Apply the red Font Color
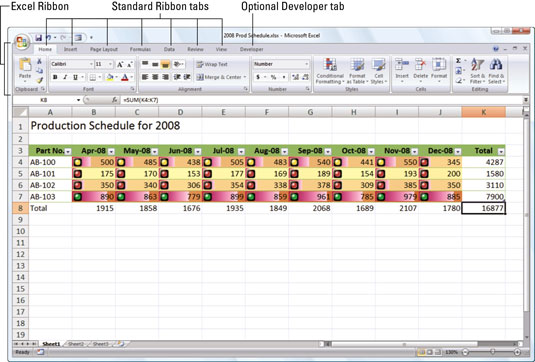Image resolution: width=535 pixels, height=362 pixels. [125, 77]
